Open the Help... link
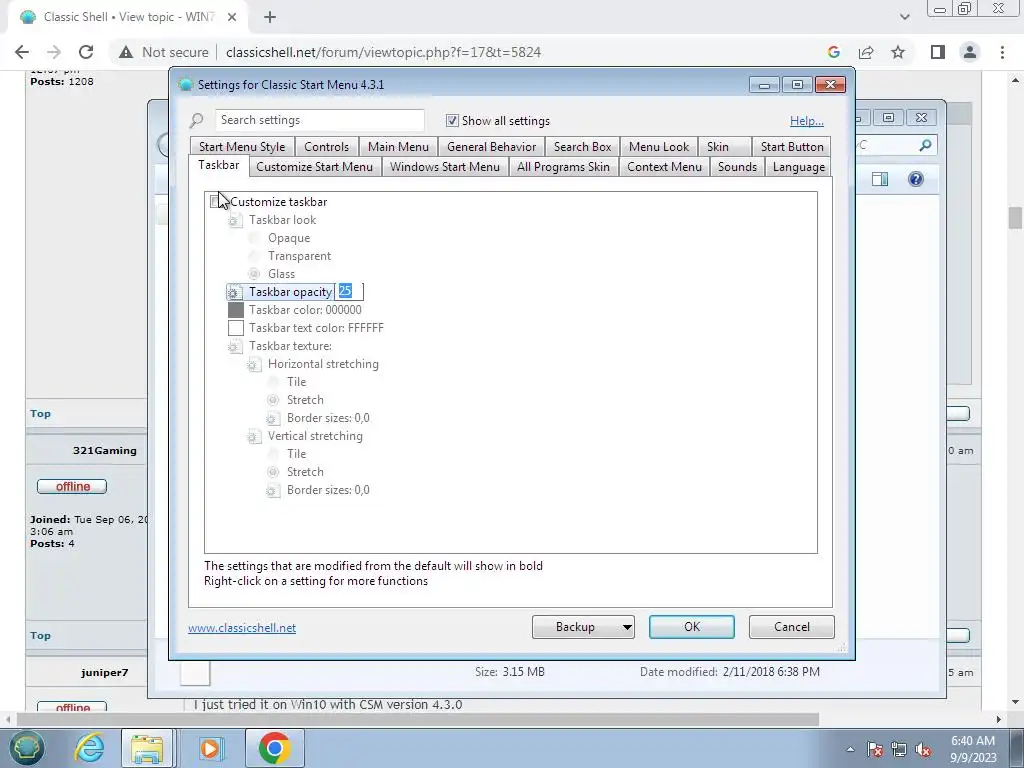The width and height of the screenshot is (1024, 768). click(807, 121)
